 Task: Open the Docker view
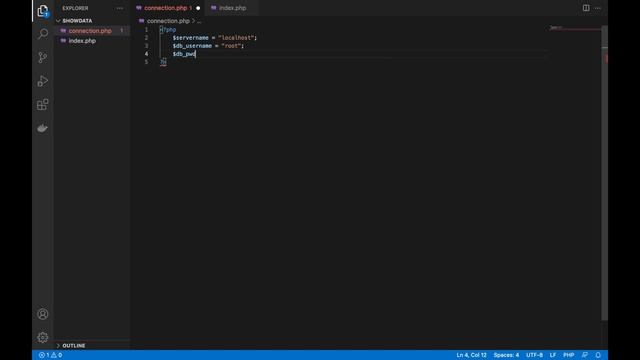coord(42,128)
